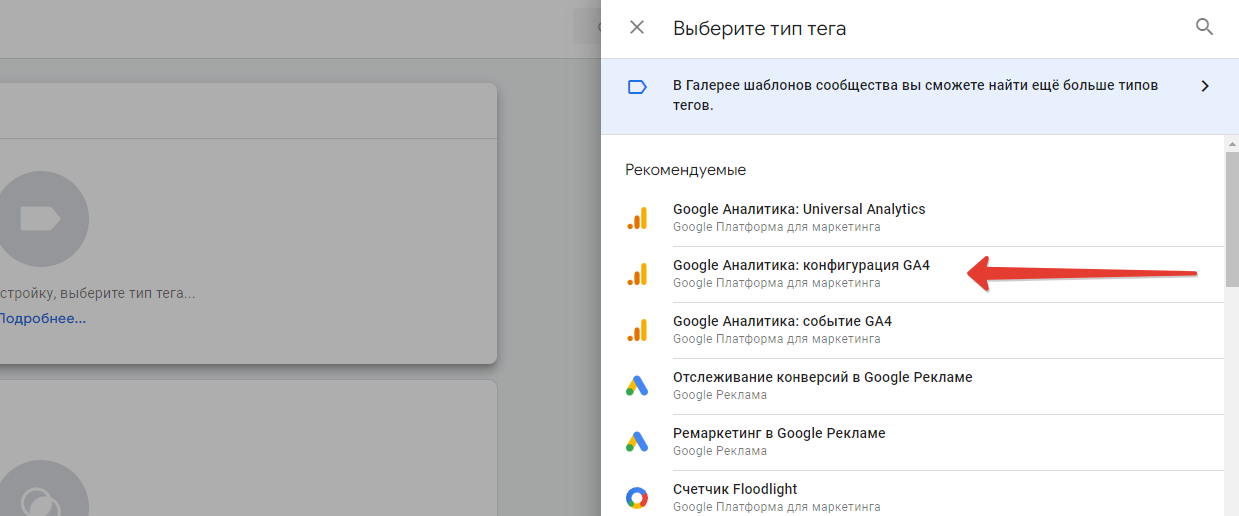
Task: Select Google Аналитика: конфигурация GA4
Action: pyautogui.click(x=913, y=274)
